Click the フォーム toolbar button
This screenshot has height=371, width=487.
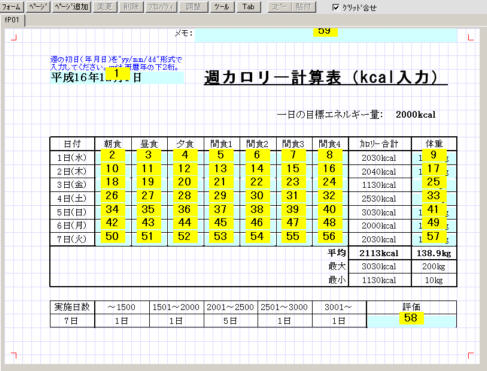point(11,7)
